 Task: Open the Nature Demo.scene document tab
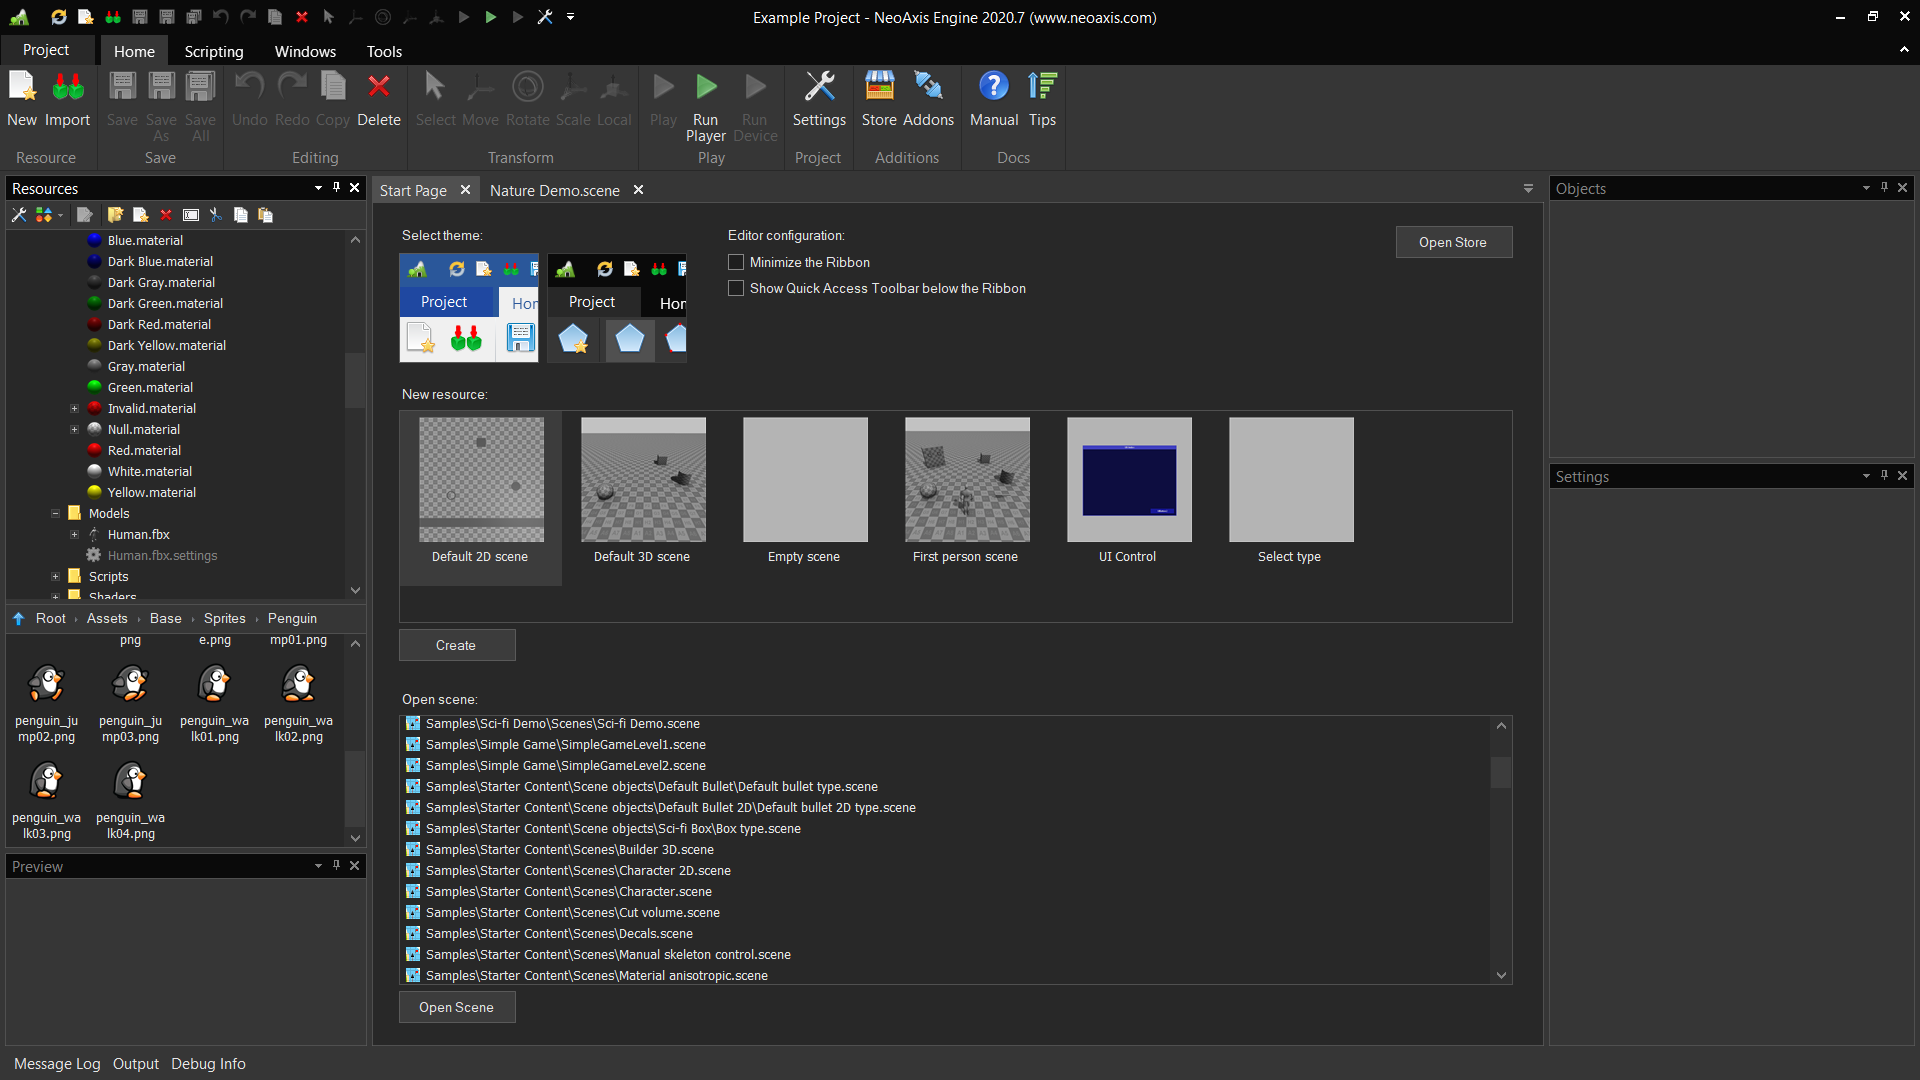coord(554,190)
